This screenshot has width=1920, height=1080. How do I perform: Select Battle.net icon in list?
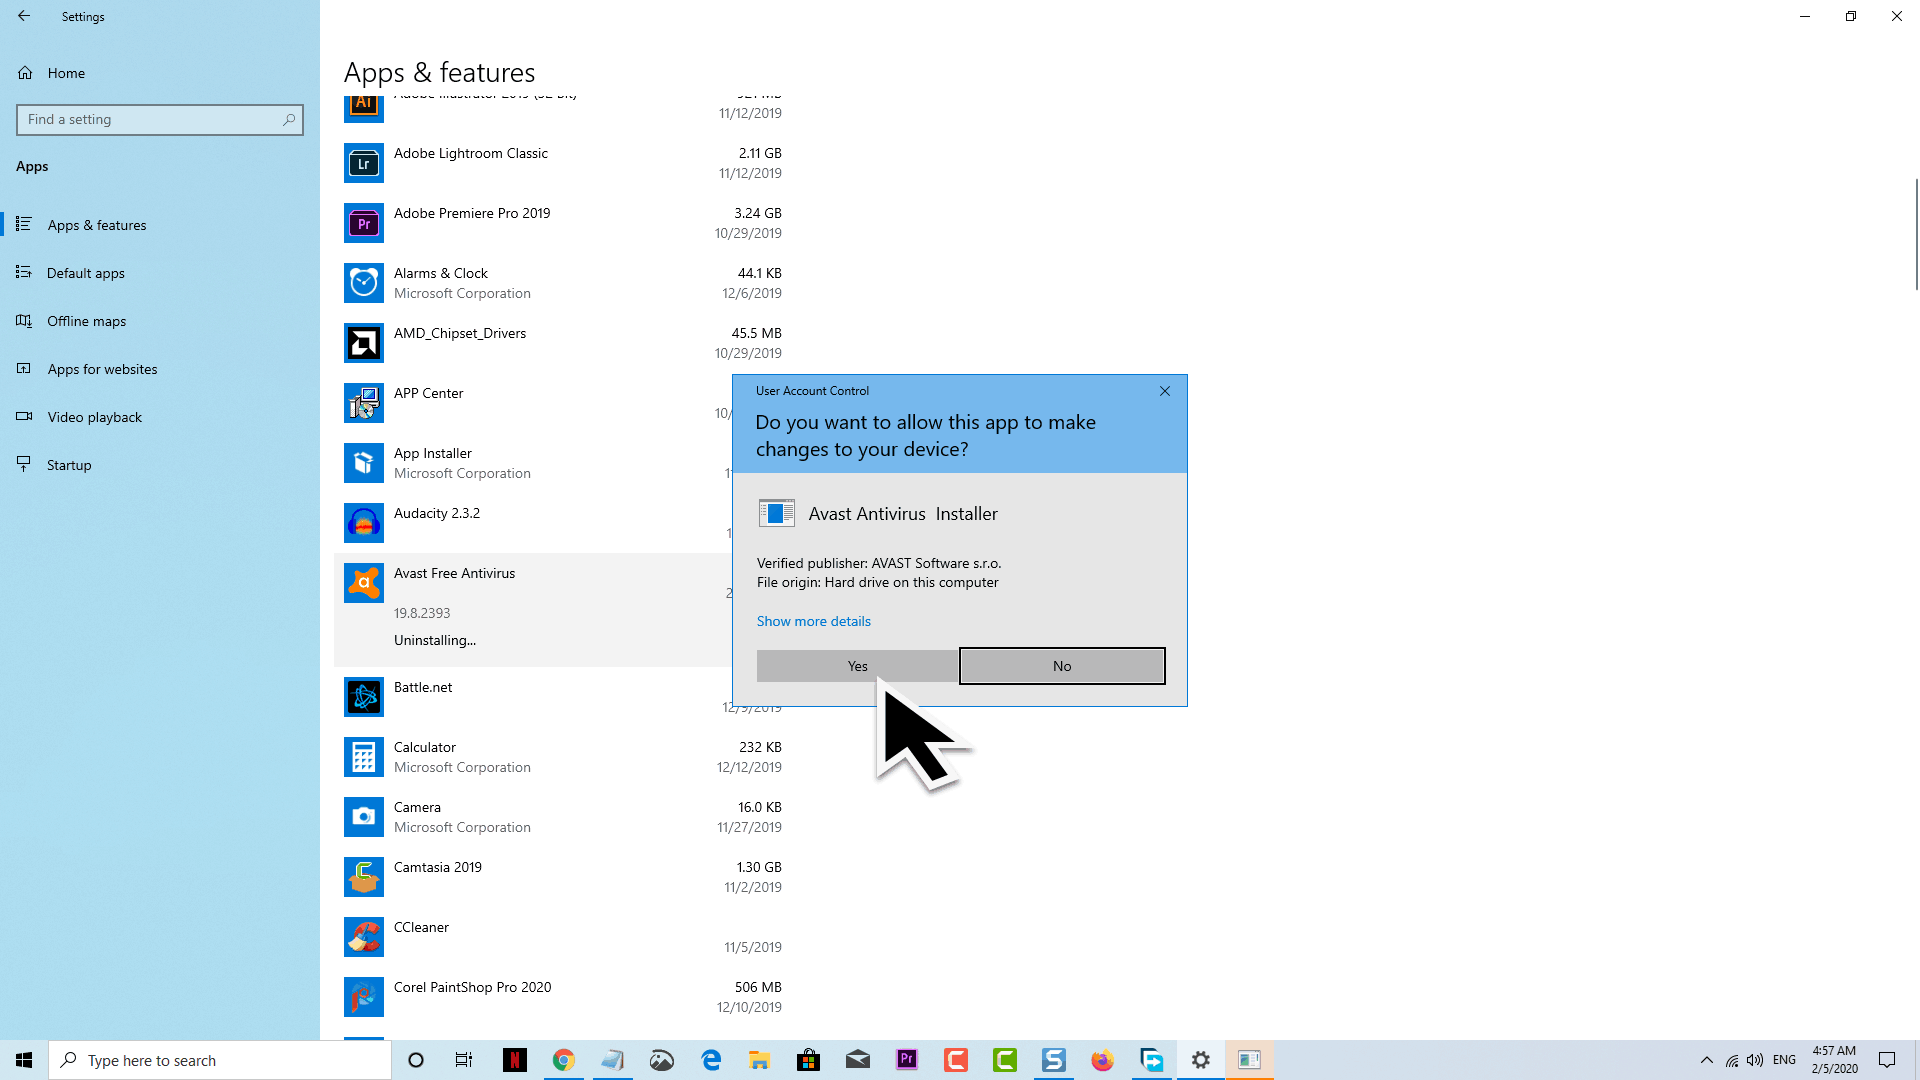(364, 697)
